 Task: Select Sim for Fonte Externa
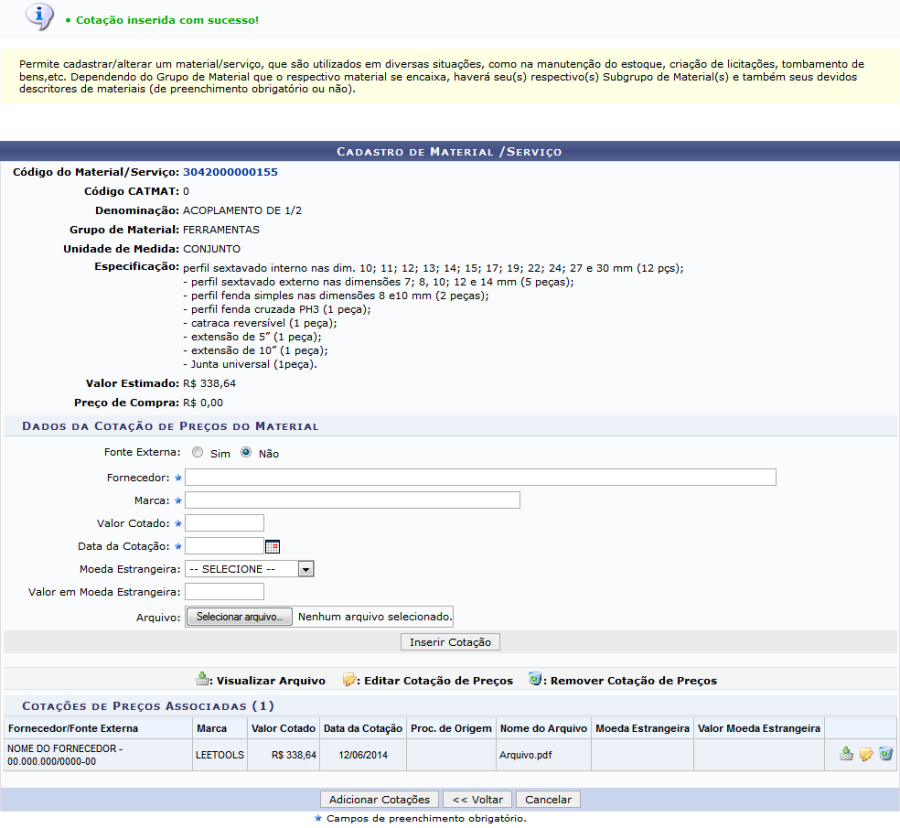tap(197, 453)
